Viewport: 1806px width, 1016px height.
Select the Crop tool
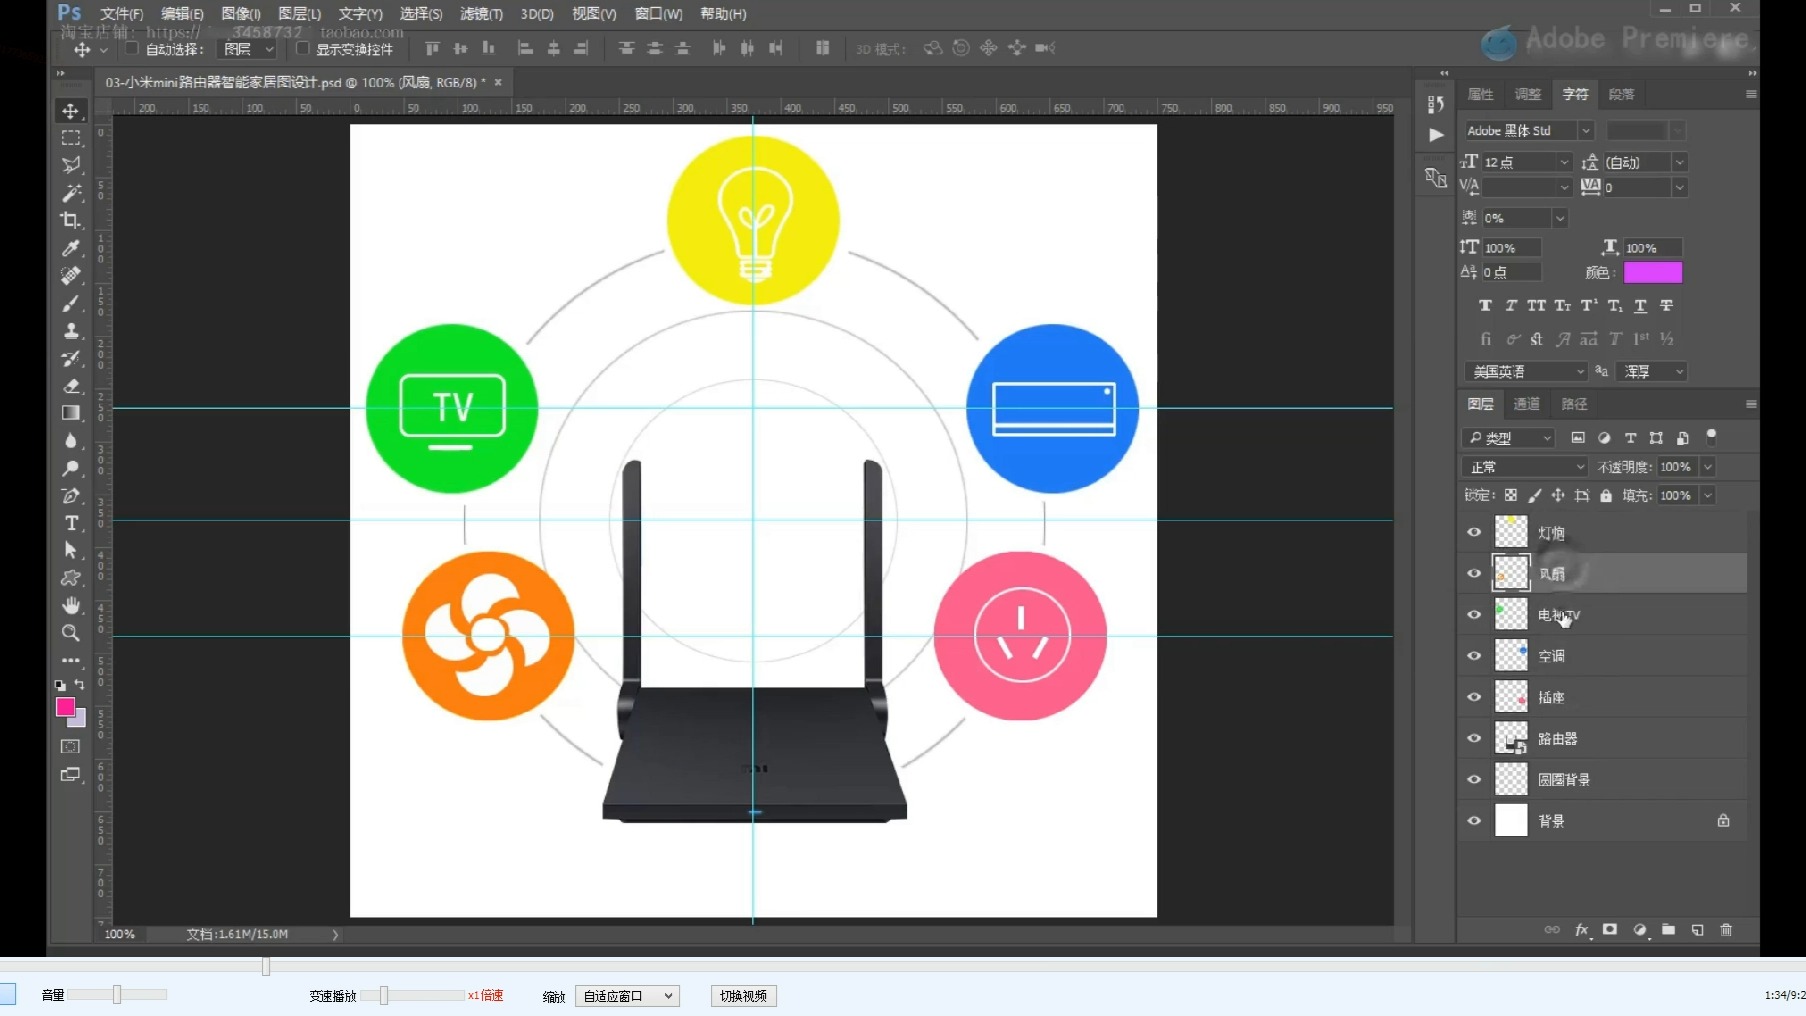[x=70, y=220]
